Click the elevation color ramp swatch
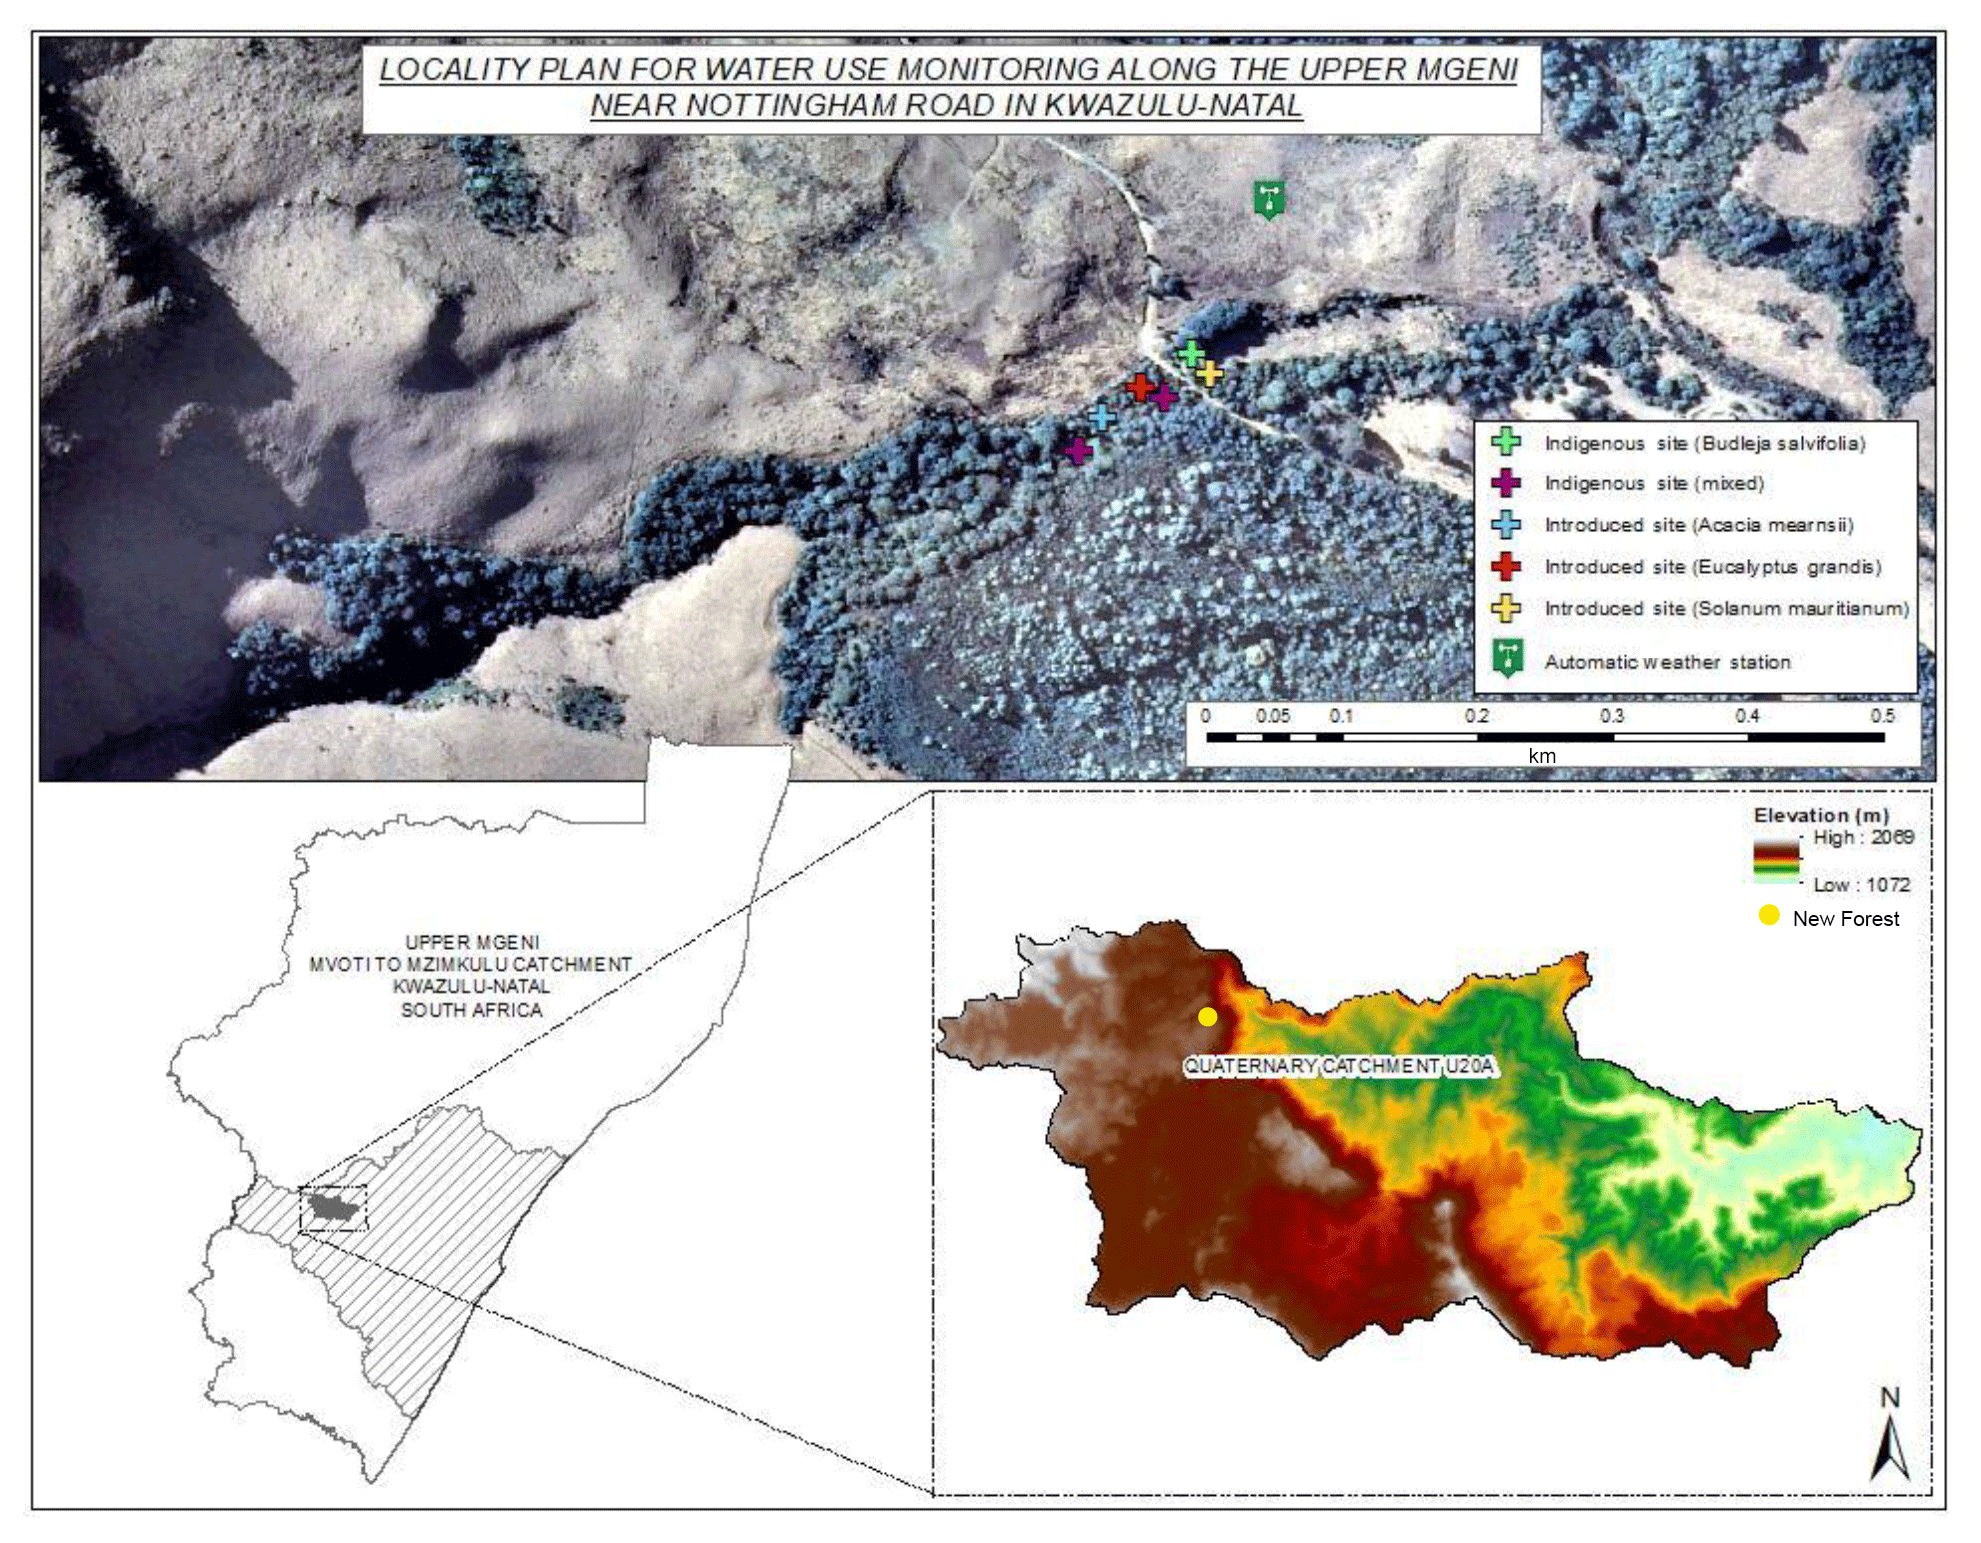 point(1775,862)
